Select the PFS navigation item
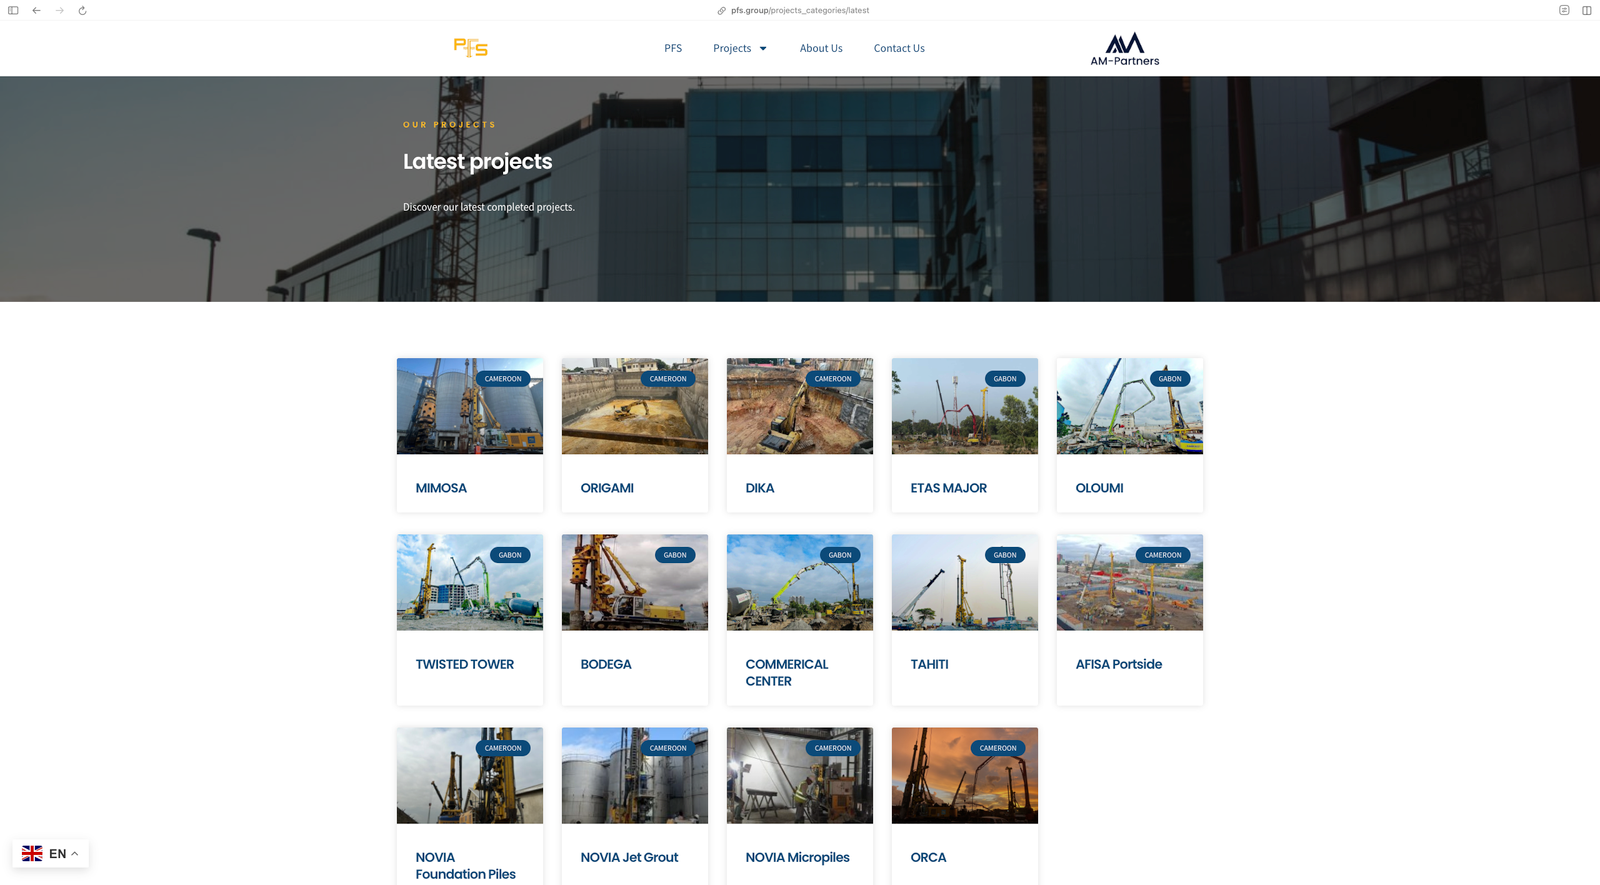Screen dimensions: 1600x885 pos(673,49)
